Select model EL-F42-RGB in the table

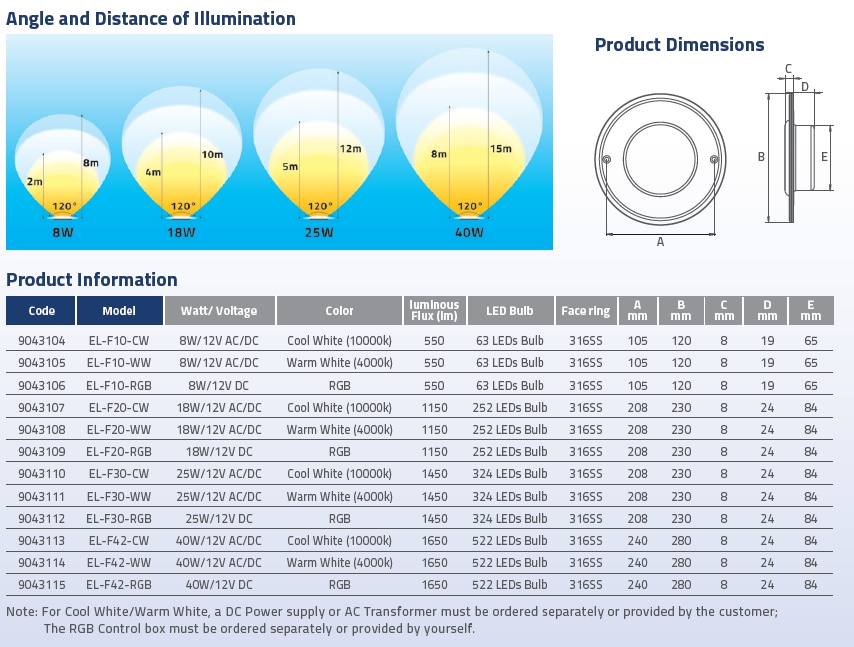click(119, 585)
